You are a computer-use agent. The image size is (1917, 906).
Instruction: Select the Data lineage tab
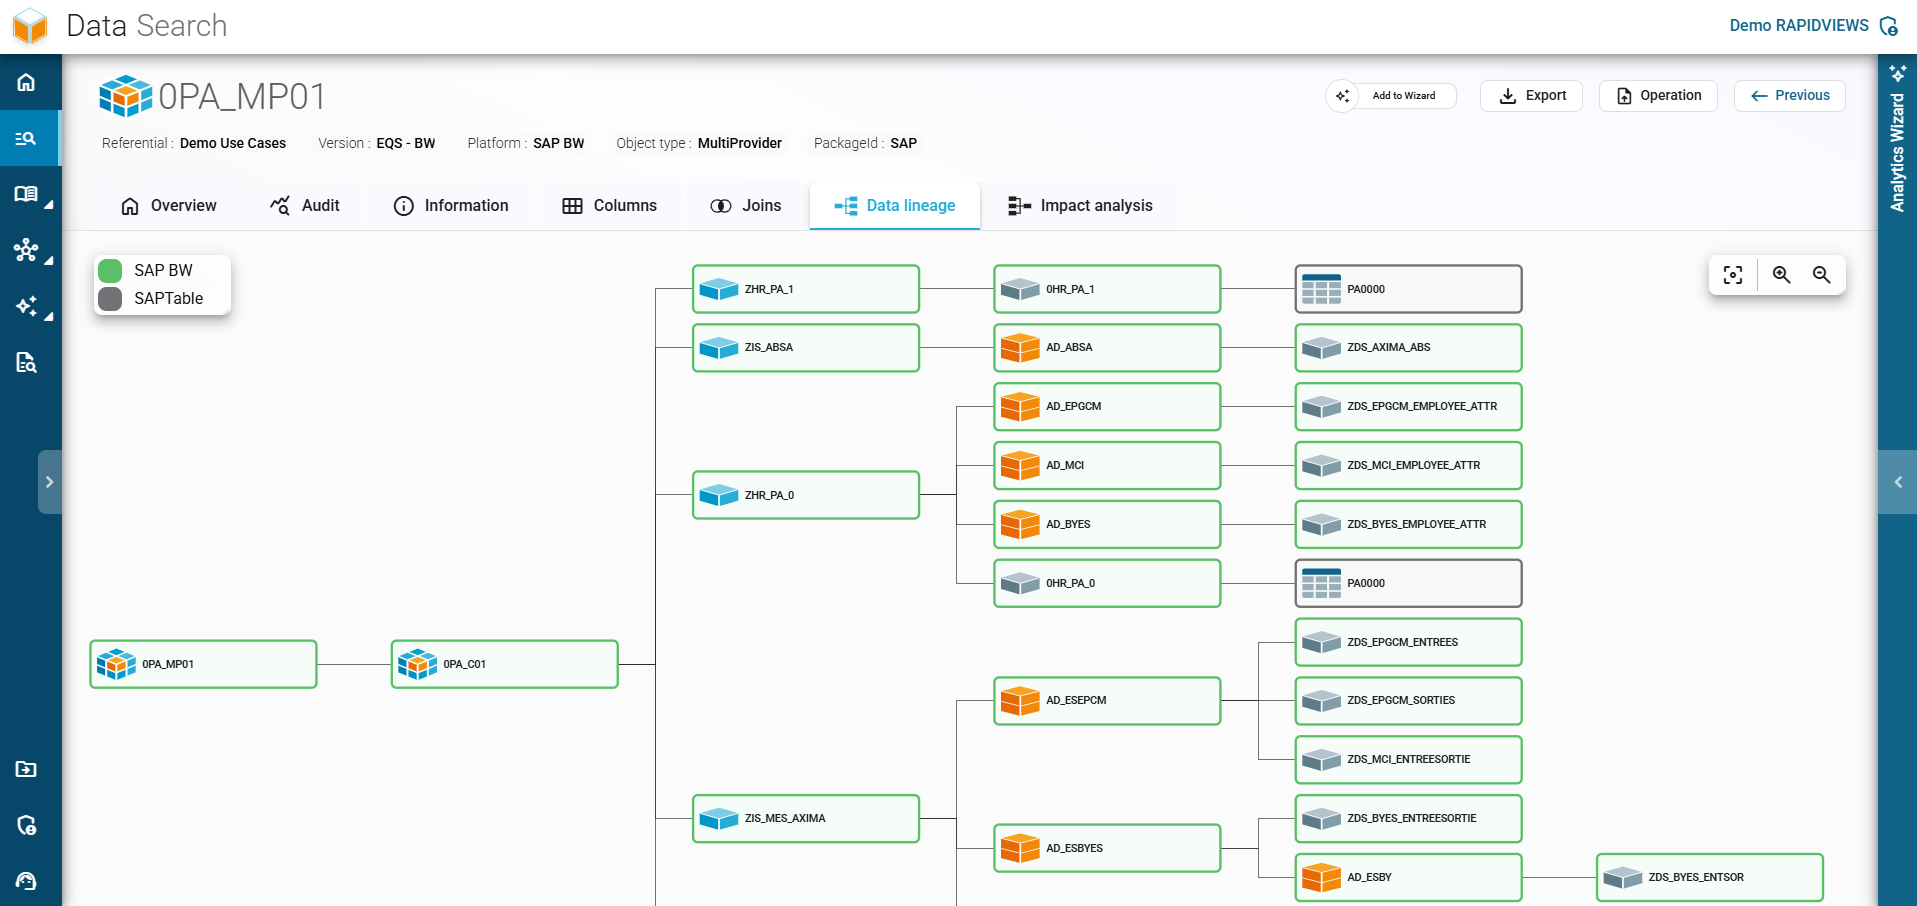[895, 206]
